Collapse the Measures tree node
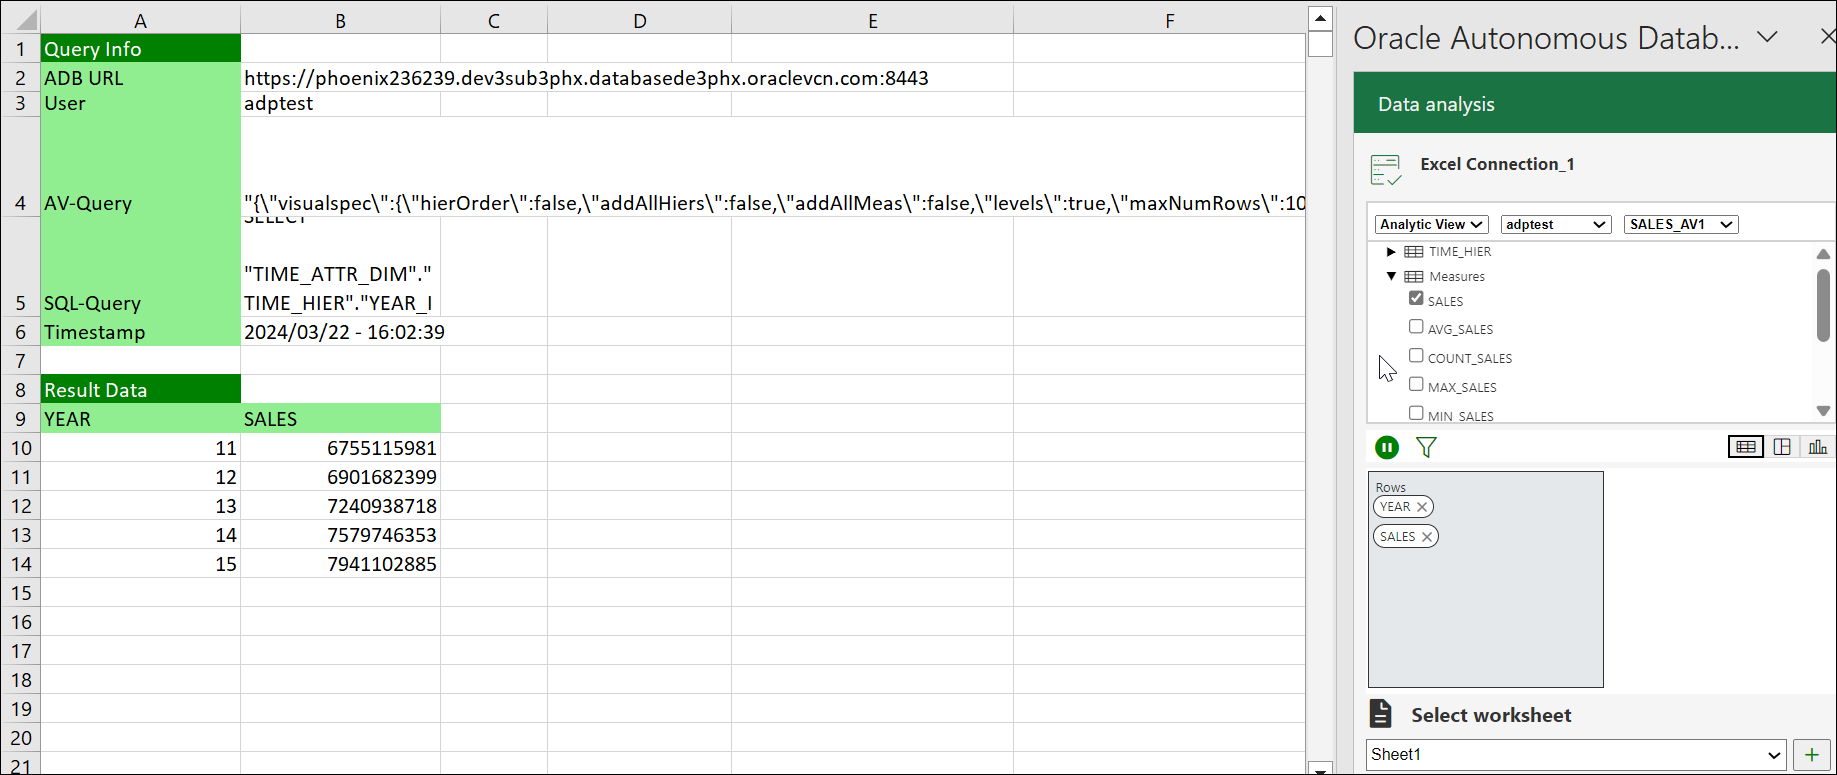This screenshot has width=1837, height=775. (1391, 277)
